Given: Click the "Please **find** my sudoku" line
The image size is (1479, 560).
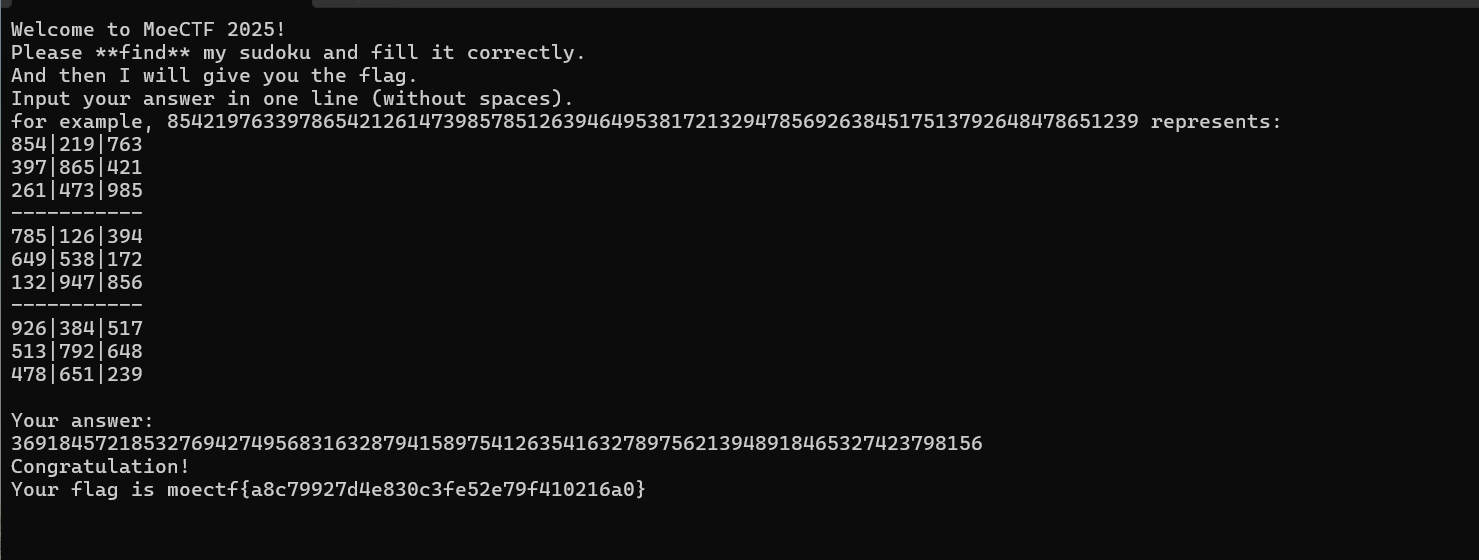Looking at the screenshot, I should (x=298, y=53).
